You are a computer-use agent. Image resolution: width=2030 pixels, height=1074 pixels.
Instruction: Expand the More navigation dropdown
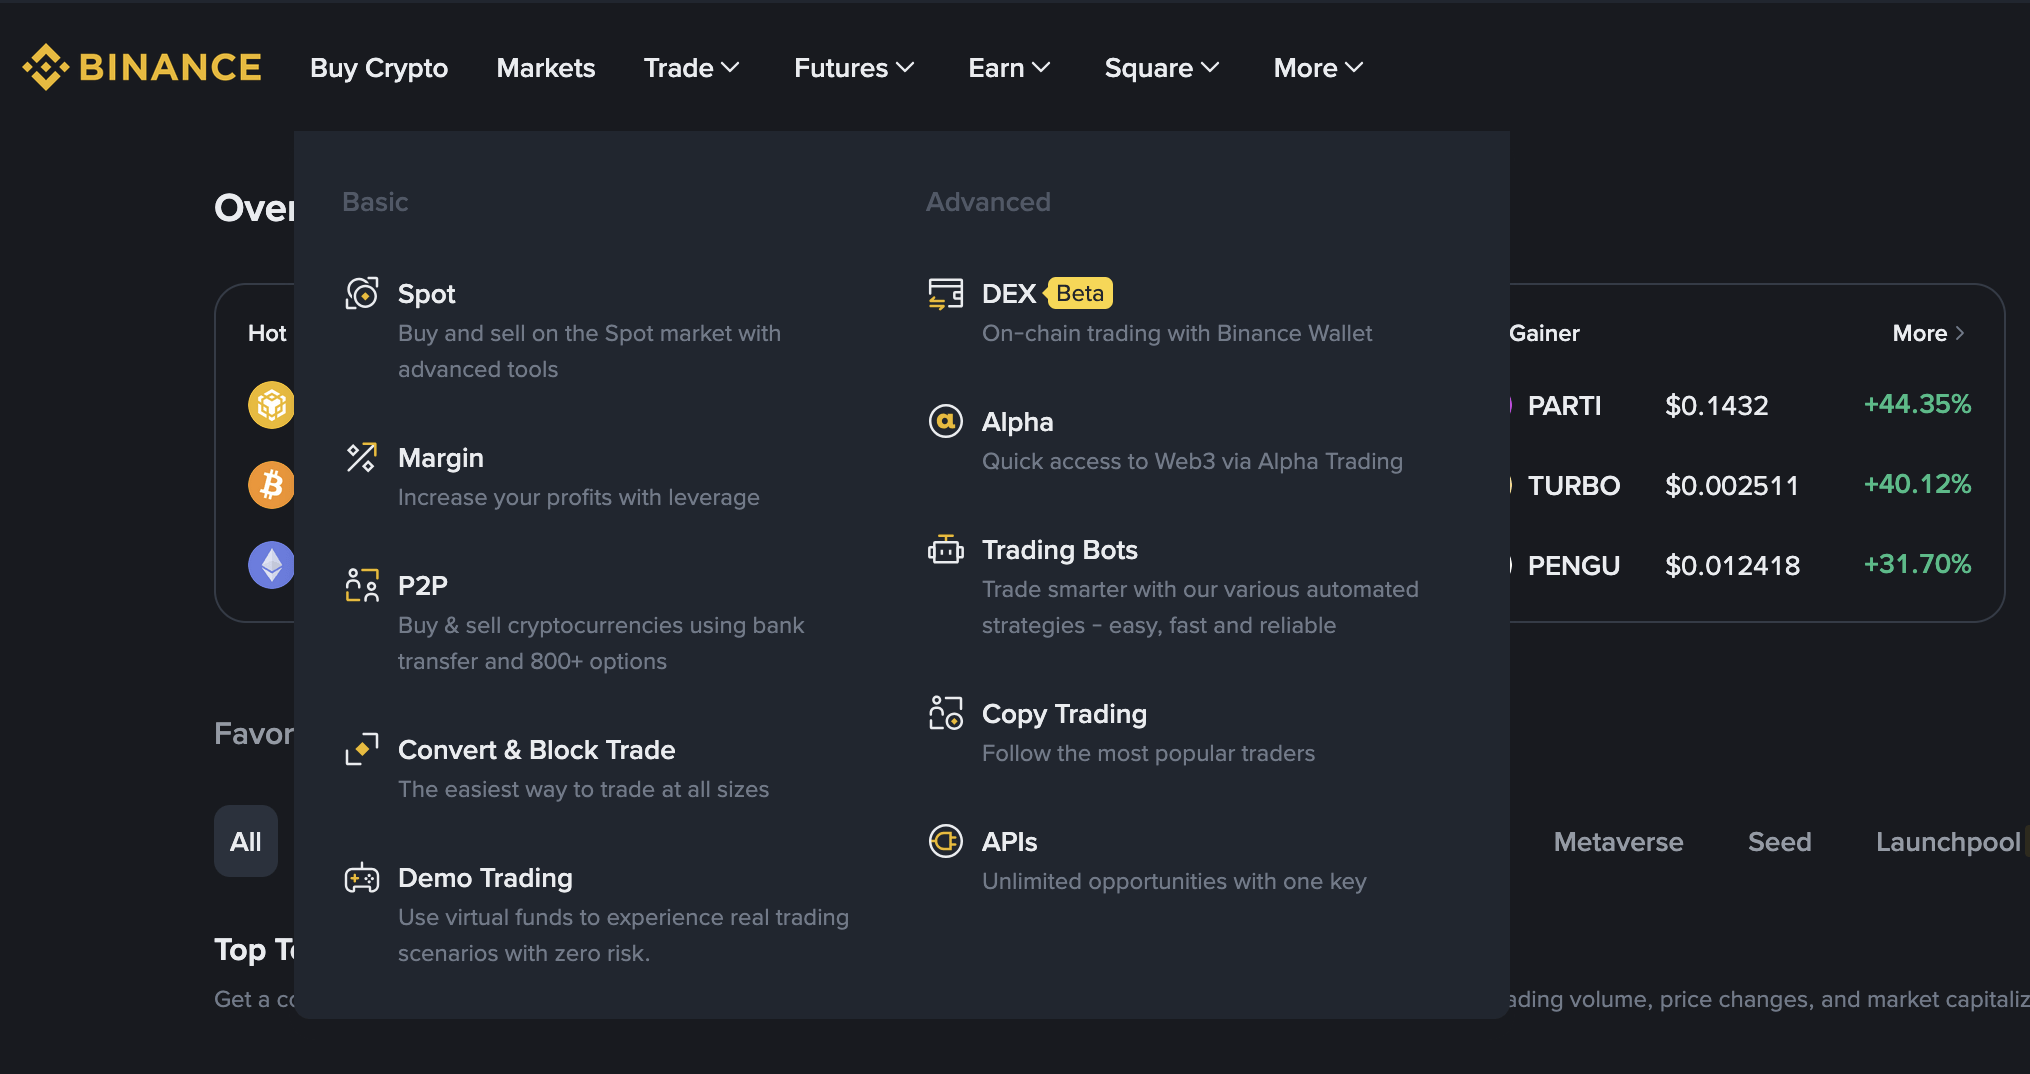(x=1319, y=67)
